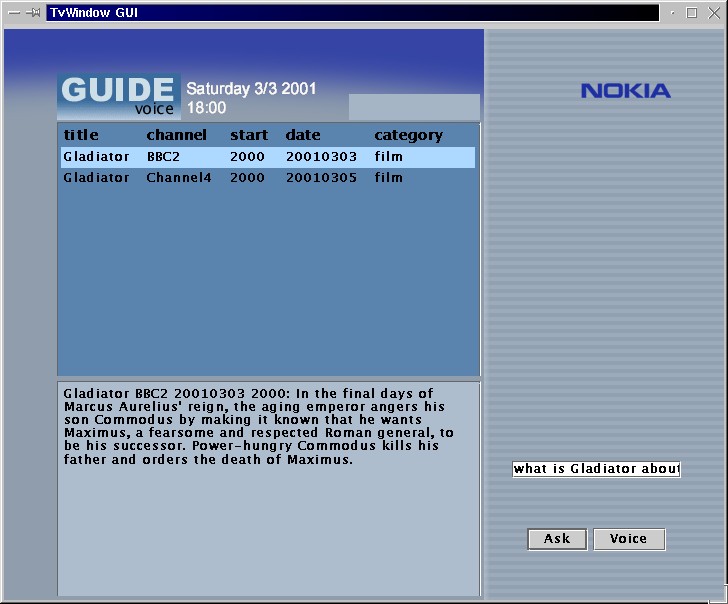Click the 'channel' column header
728x604 pixels.
coord(176,135)
